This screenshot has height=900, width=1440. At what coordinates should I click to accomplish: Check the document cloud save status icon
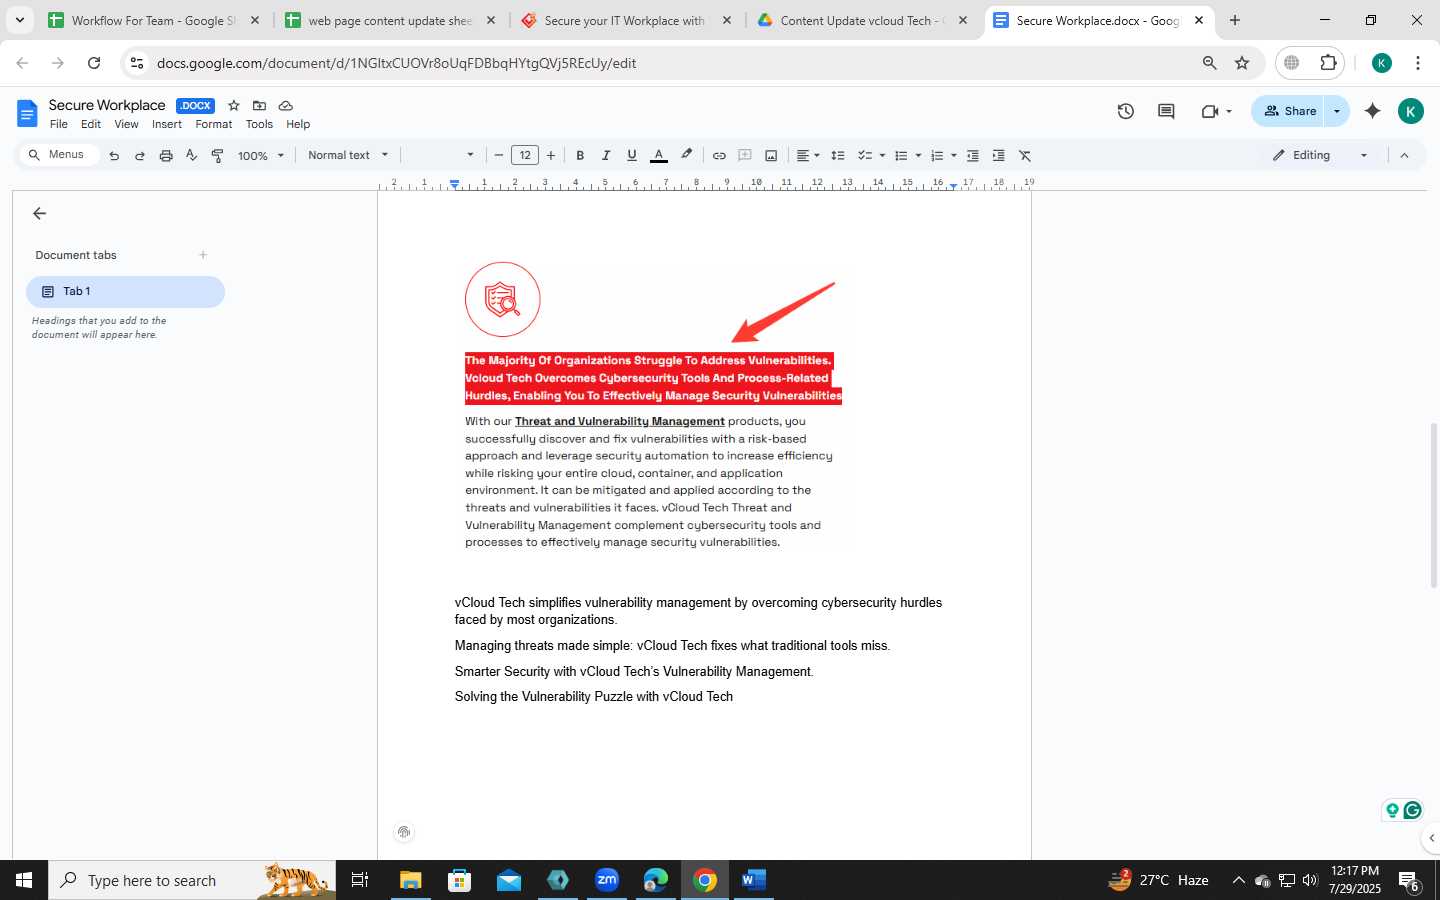[x=286, y=105]
